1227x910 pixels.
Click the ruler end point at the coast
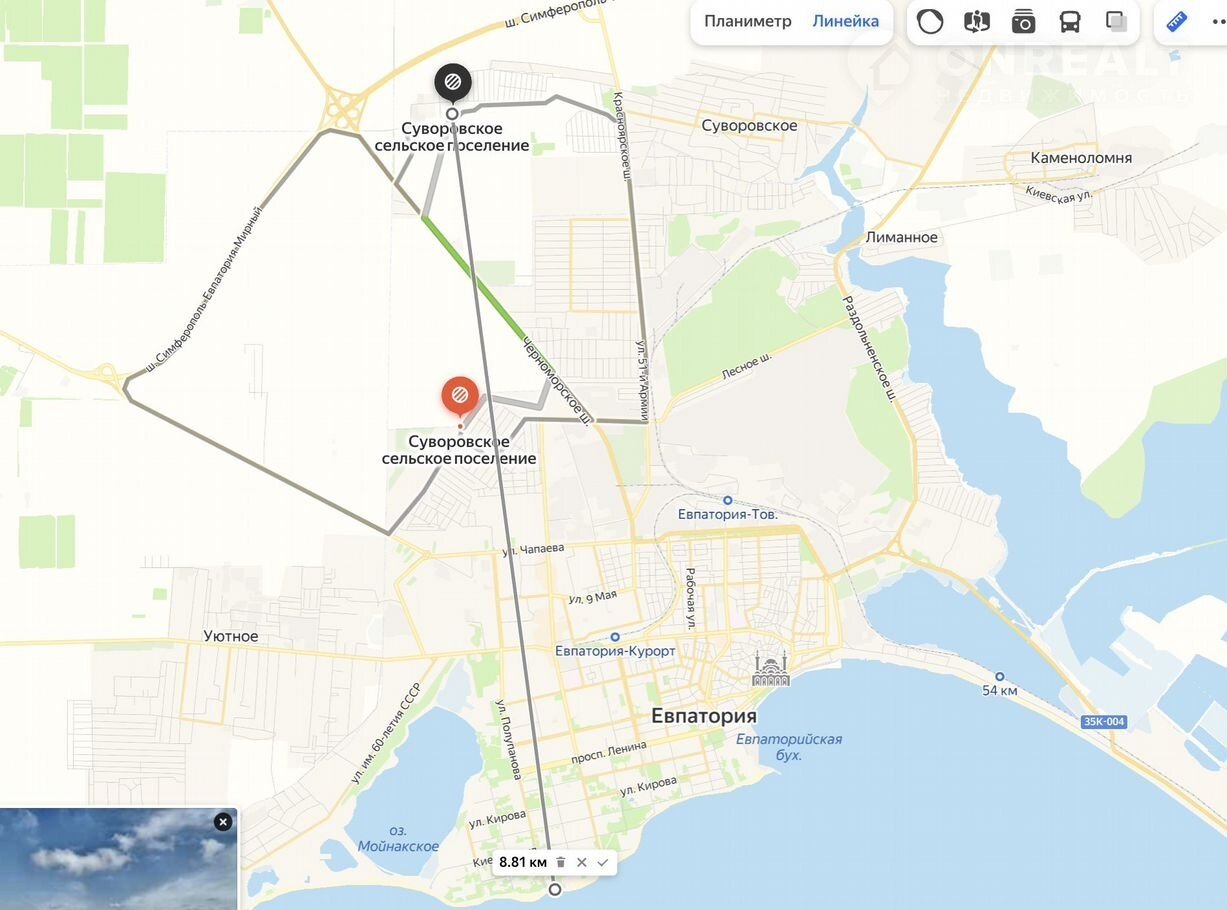555,889
